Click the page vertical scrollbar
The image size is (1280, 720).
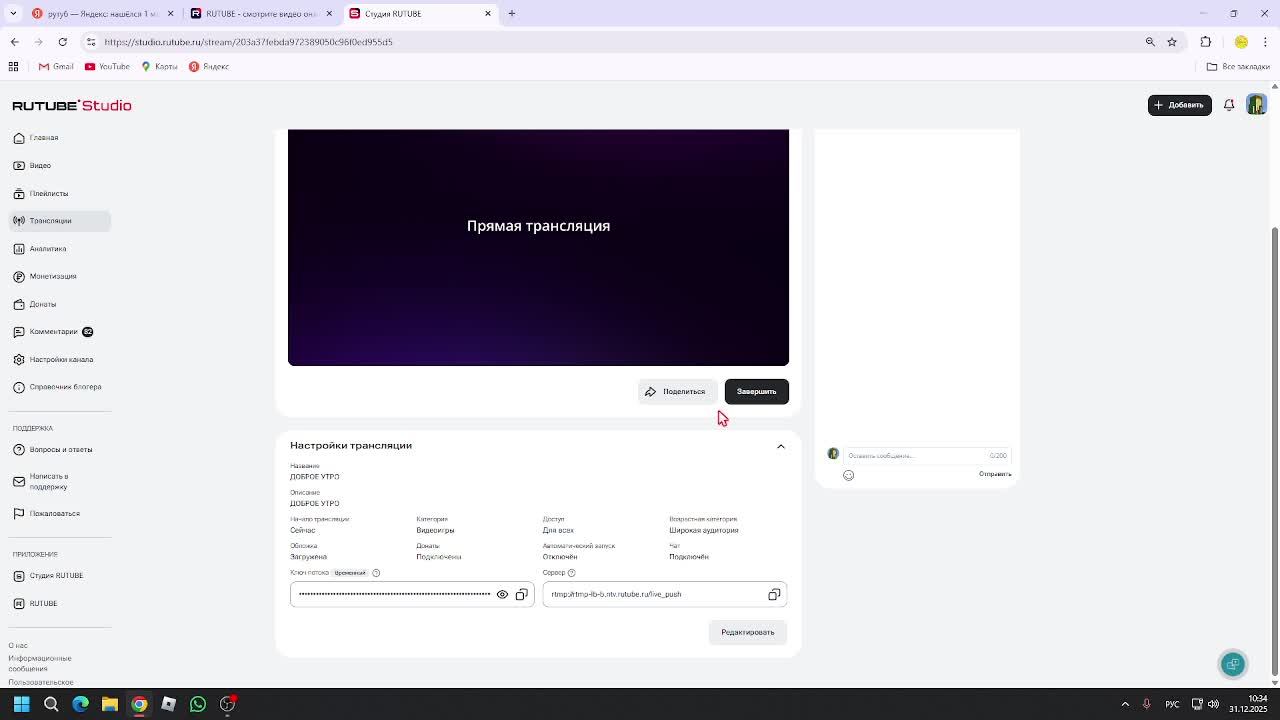tap(1274, 450)
